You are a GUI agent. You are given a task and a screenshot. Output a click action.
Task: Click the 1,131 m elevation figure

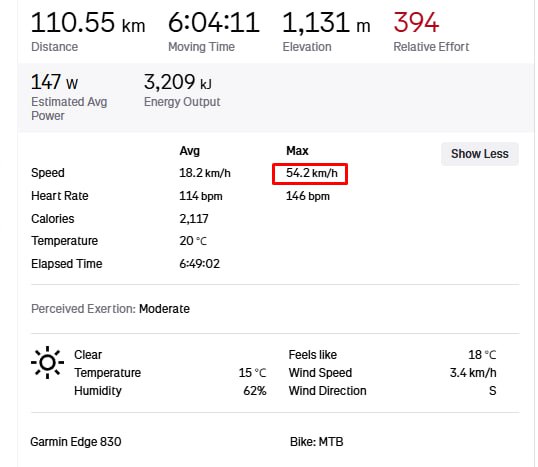click(326, 23)
